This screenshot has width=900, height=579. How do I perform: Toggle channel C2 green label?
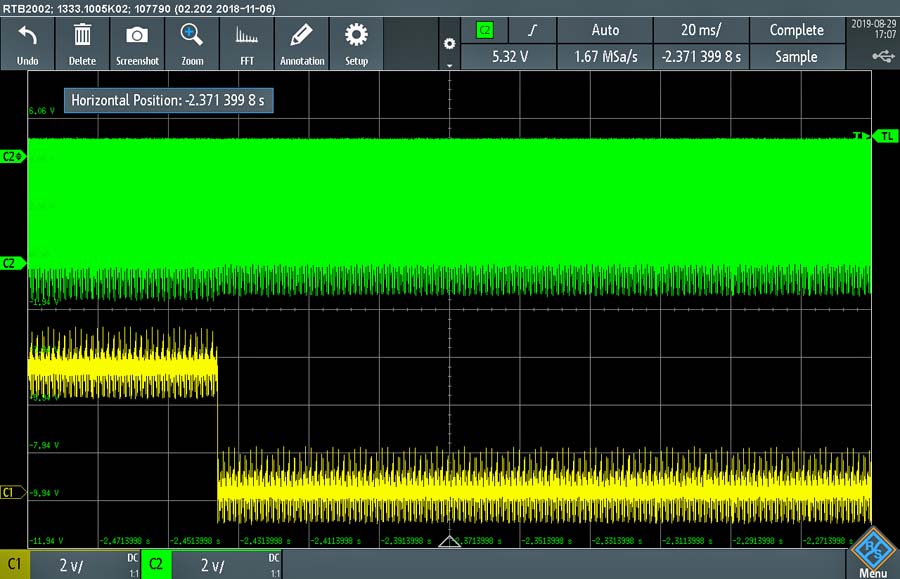click(x=156, y=565)
